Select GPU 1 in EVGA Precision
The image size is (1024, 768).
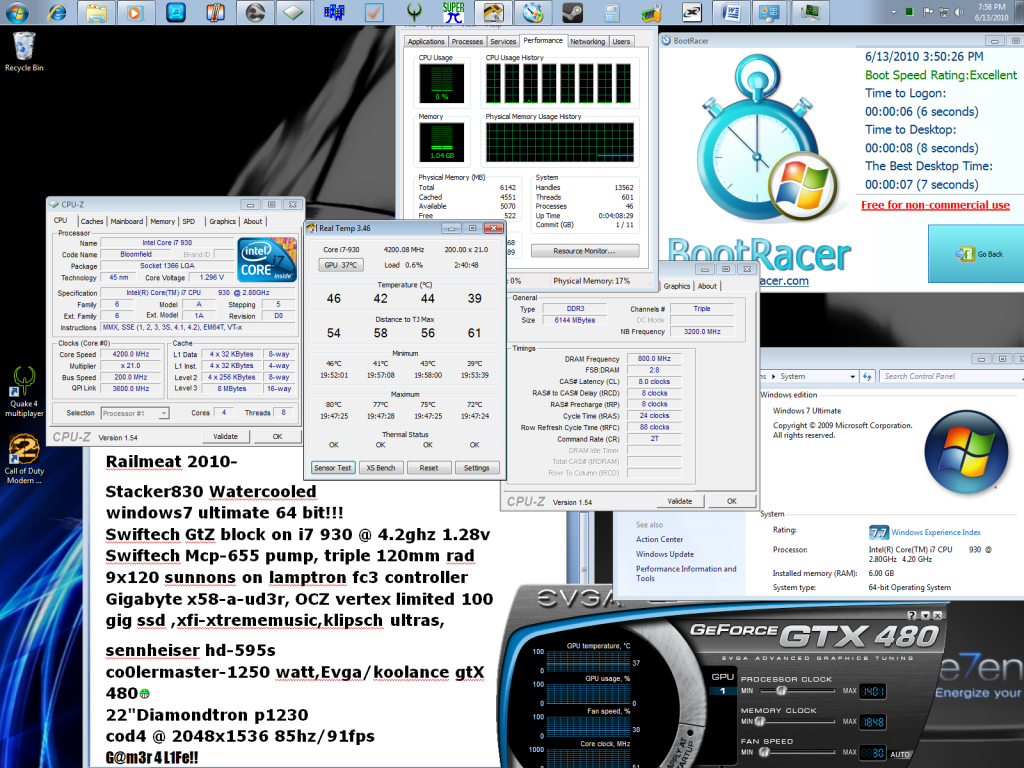[x=723, y=691]
